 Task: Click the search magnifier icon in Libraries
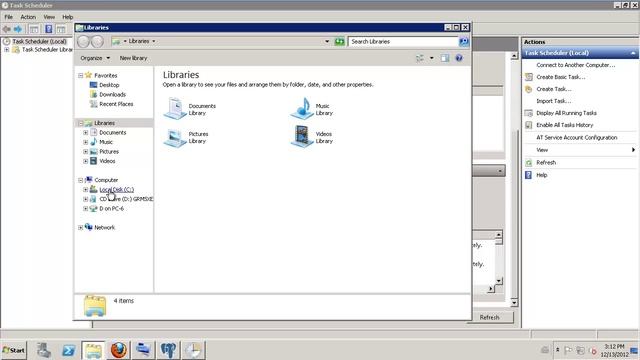coord(464,42)
